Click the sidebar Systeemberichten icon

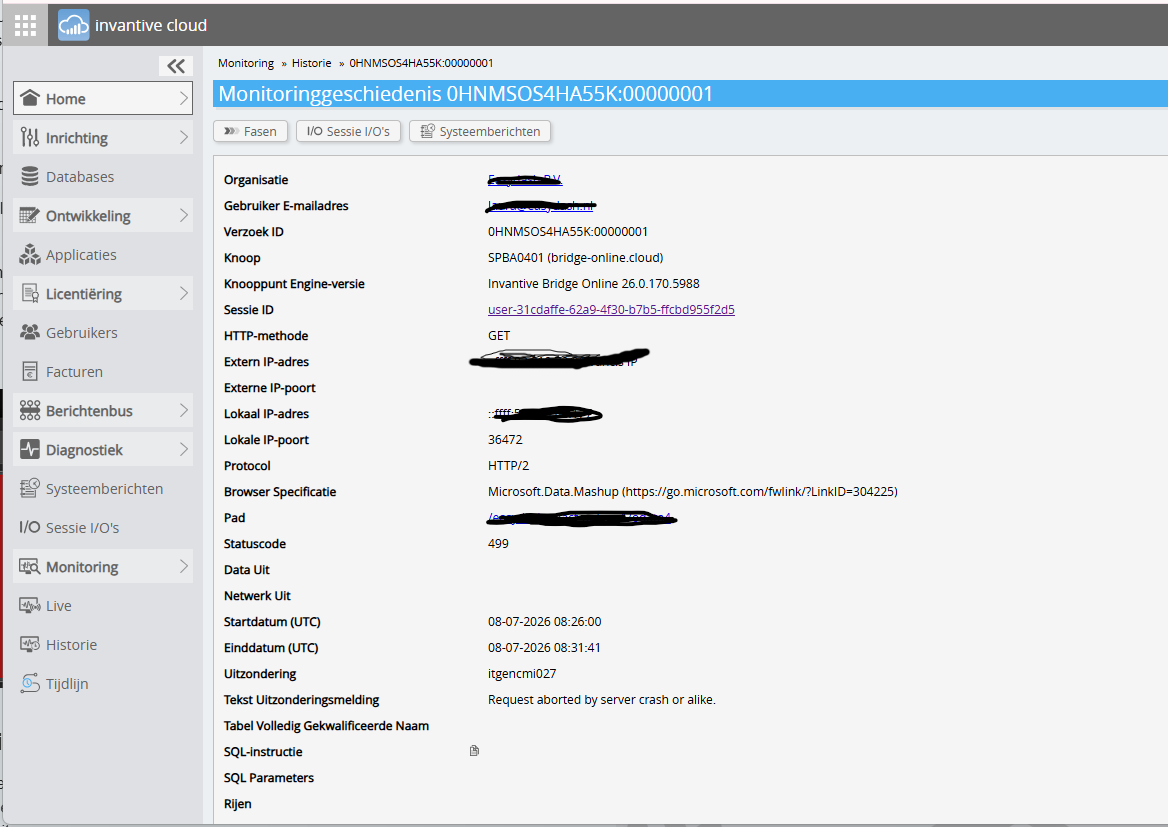point(30,488)
